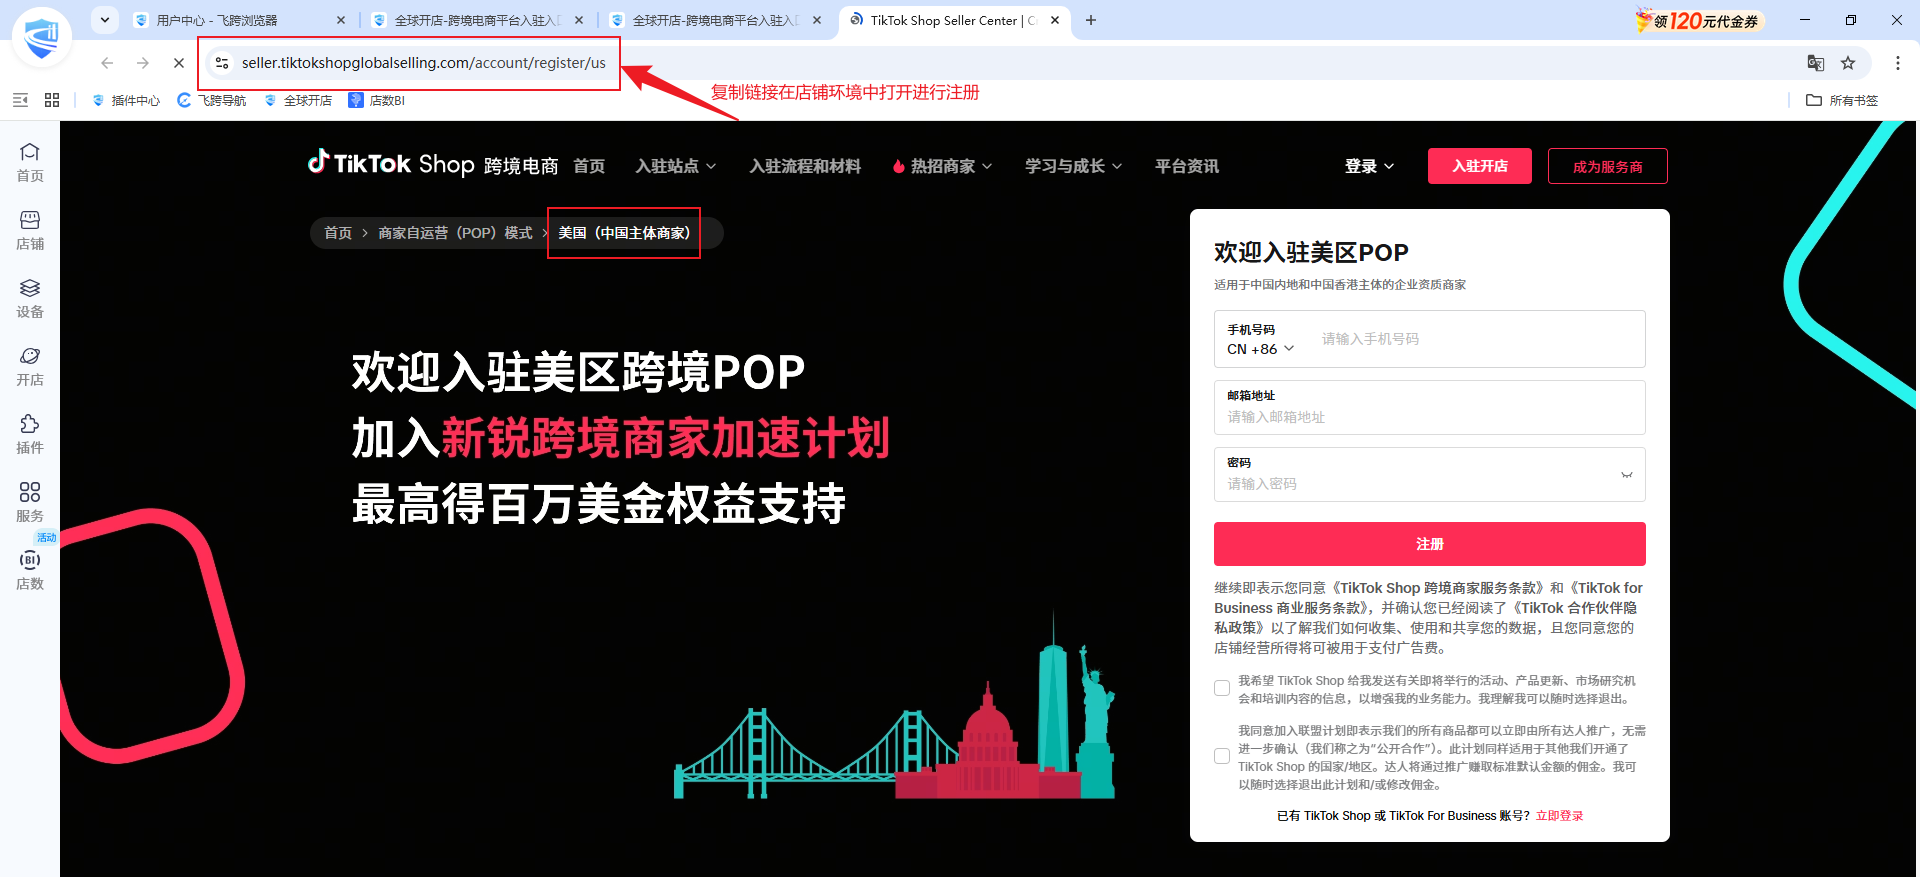Expand the 登录 dropdown
1920x877 pixels.
(x=1369, y=166)
